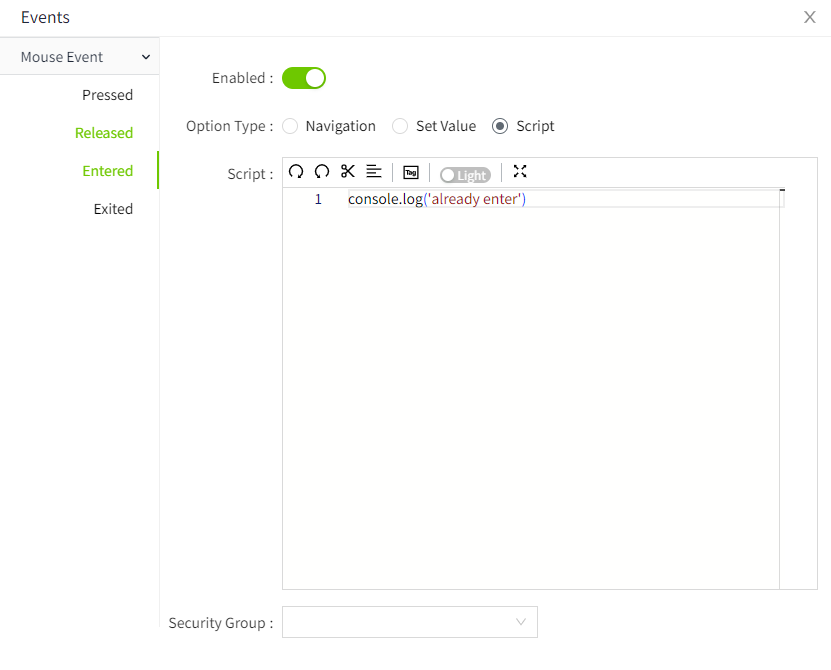This screenshot has height=670, width=831.
Task: Close the Events dialog
Action: click(810, 17)
